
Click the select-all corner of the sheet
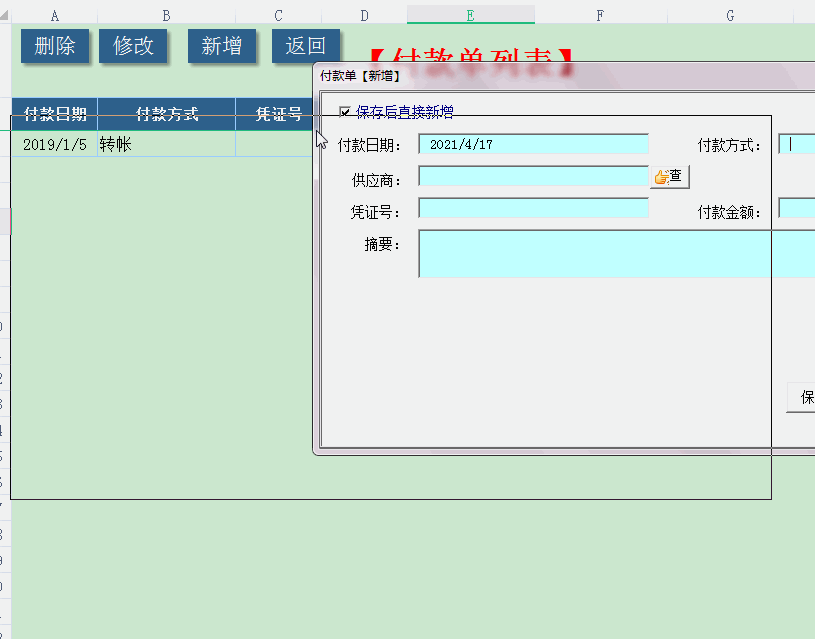tap(5, 15)
